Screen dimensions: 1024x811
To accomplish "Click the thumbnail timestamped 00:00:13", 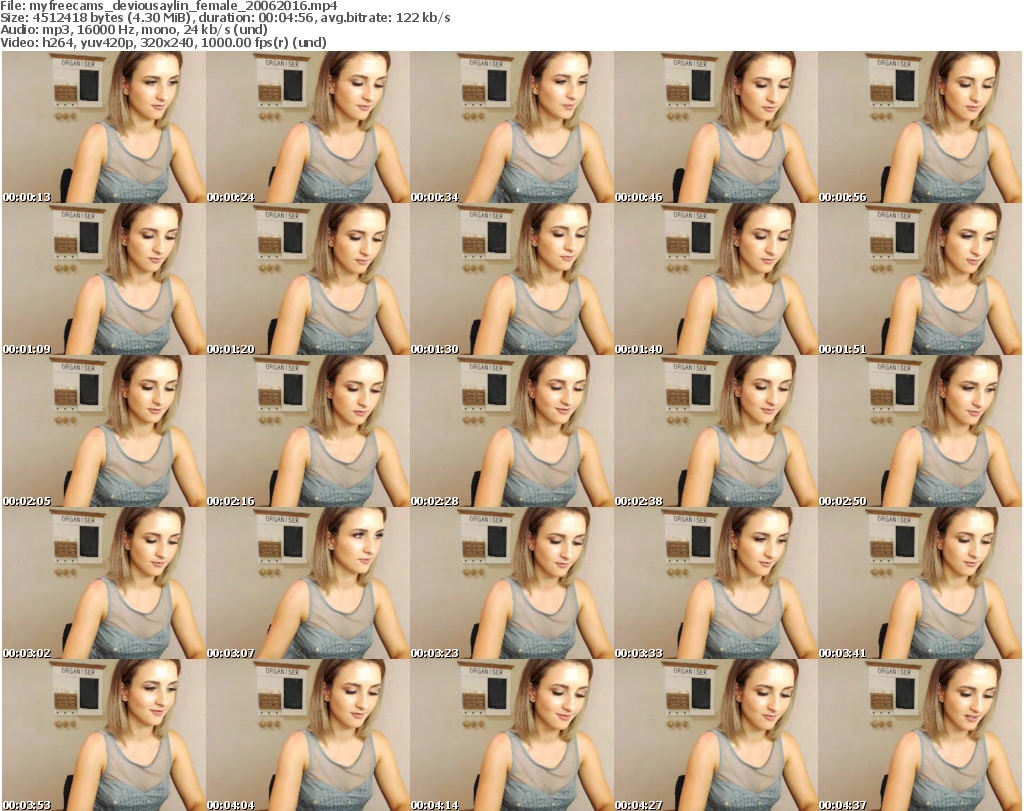I will pos(103,127).
